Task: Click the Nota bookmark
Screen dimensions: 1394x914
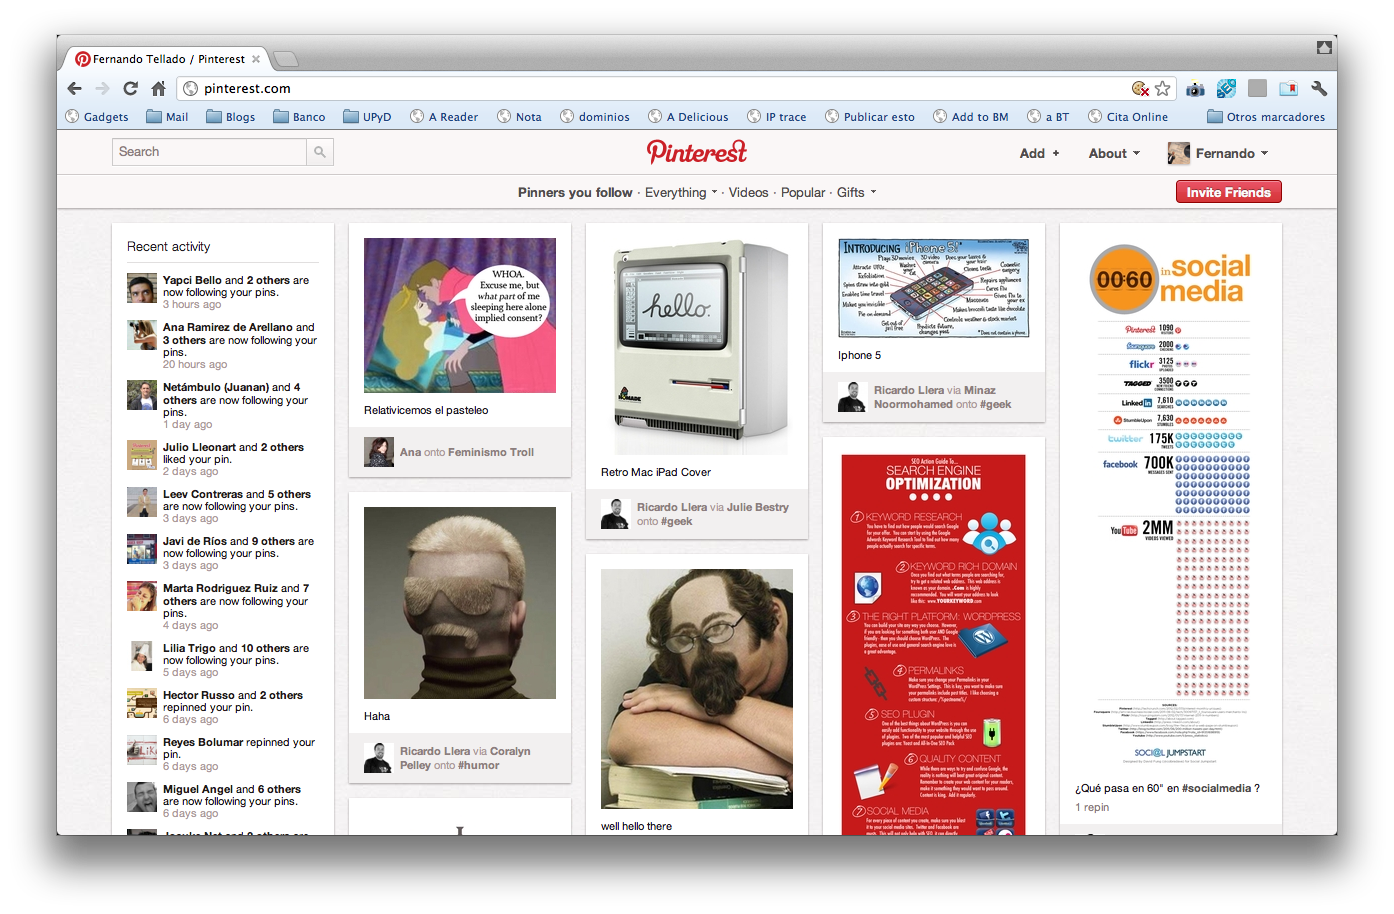Action: pos(519,117)
